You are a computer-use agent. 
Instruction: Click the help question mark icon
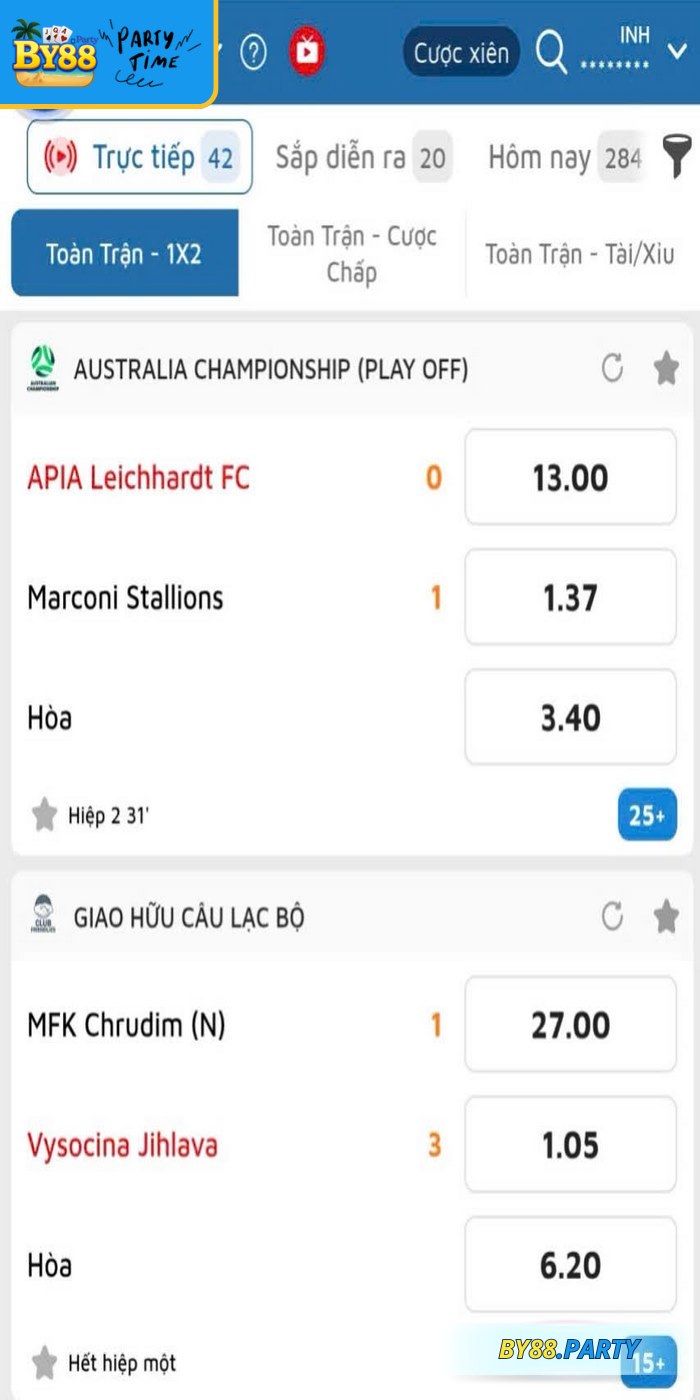[254, 52]
